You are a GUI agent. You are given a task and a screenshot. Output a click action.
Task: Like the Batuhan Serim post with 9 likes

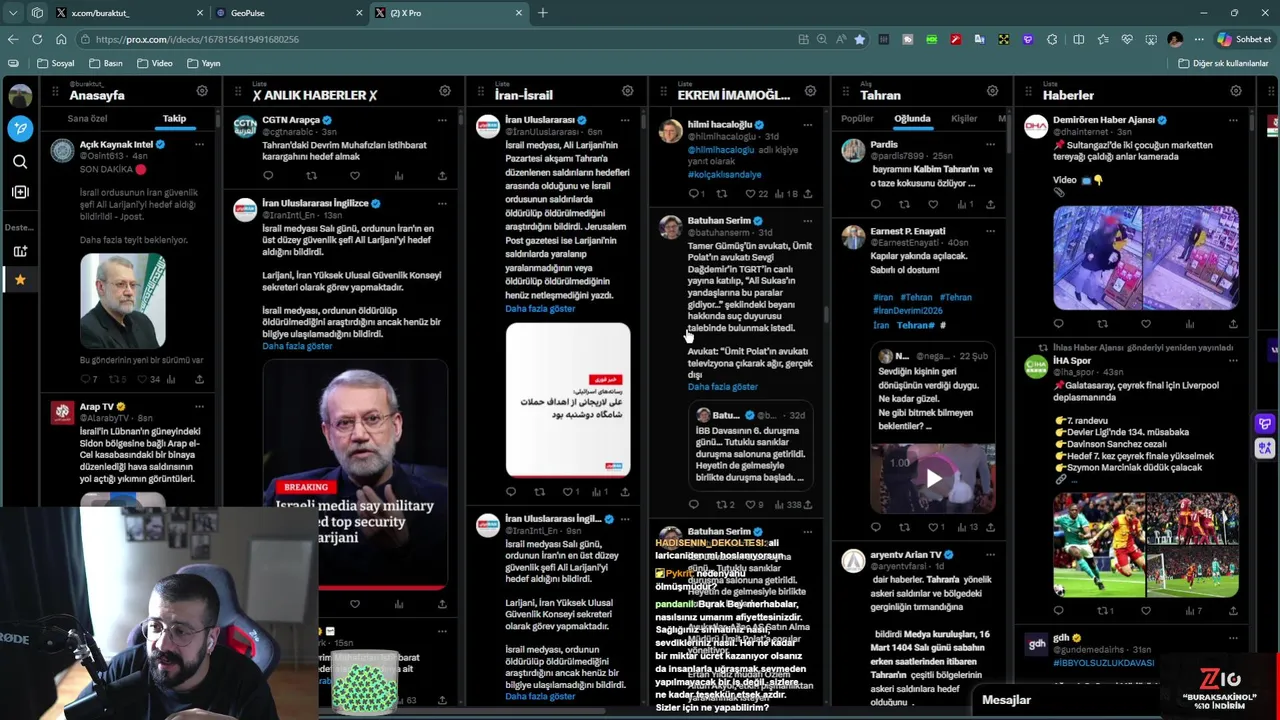click(753, 505)
